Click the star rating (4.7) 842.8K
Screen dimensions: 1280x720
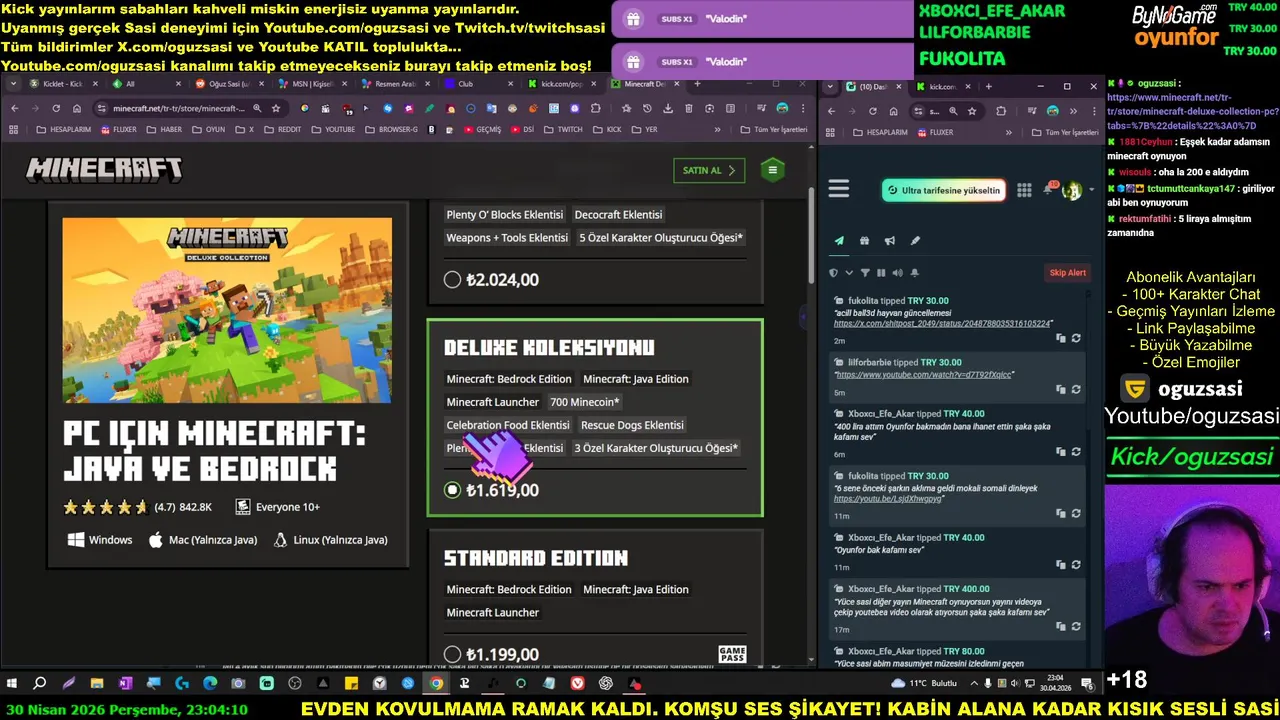137,507
